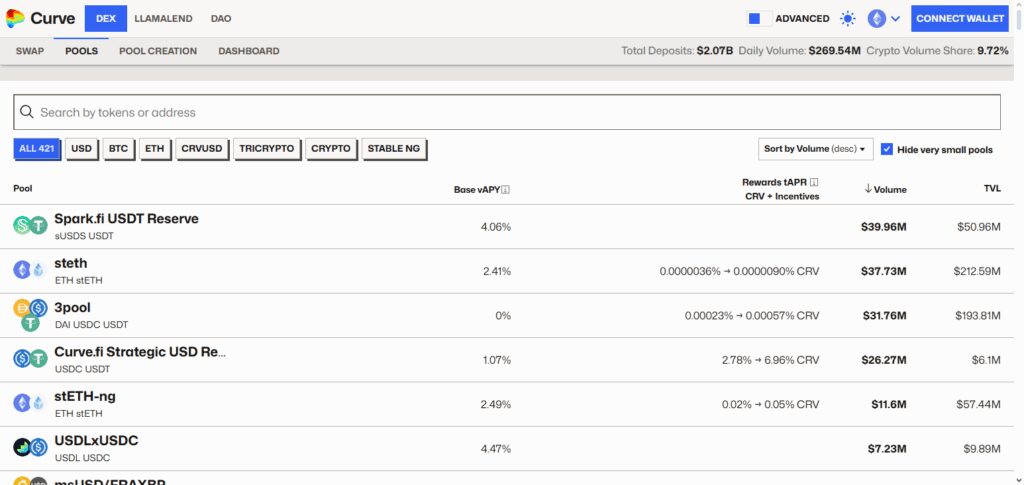Click the search by tokens field

click(x=507, y=112)
